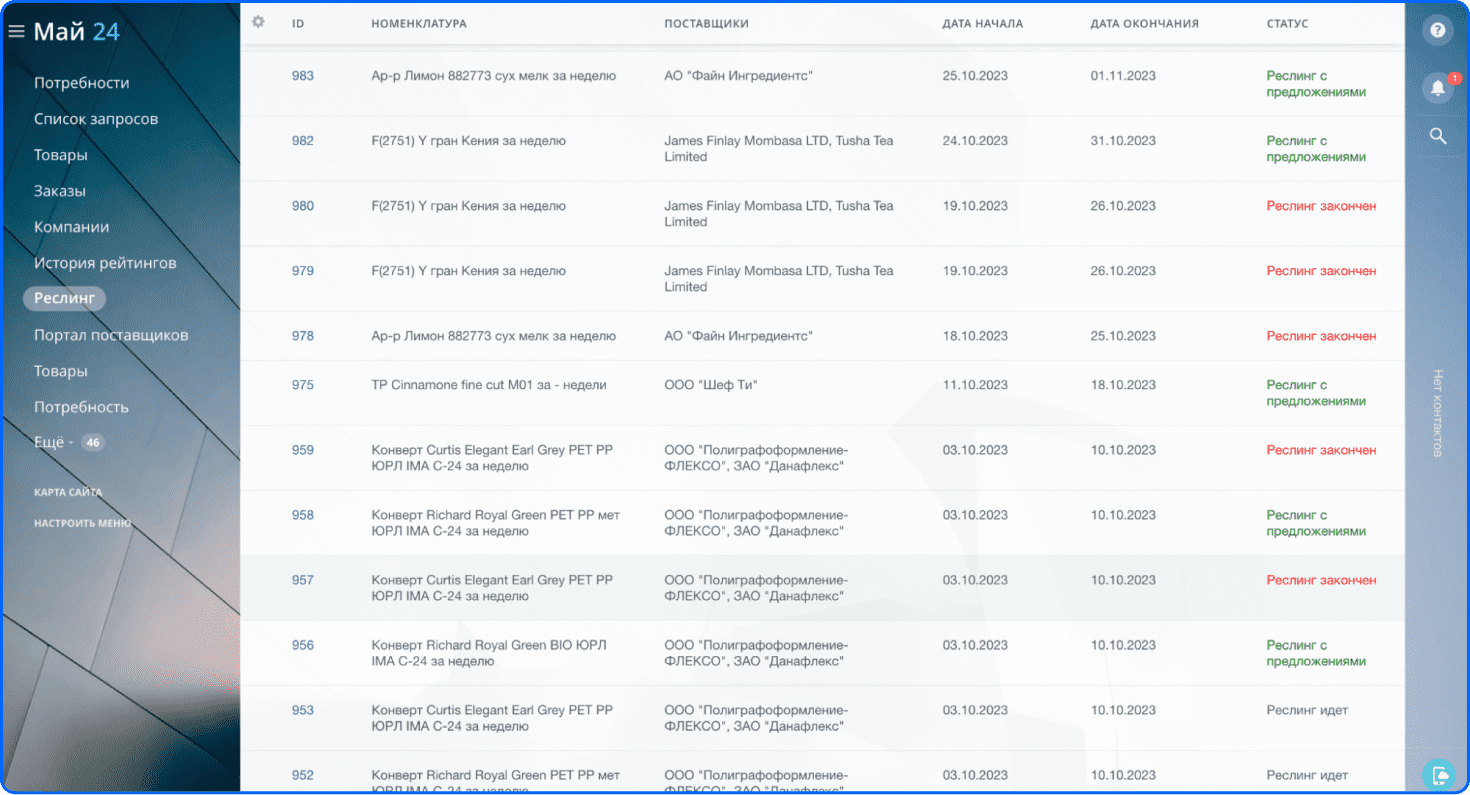The image size is (1470, 795).
Task: Open record ID 958
Action: pos(303,515)
